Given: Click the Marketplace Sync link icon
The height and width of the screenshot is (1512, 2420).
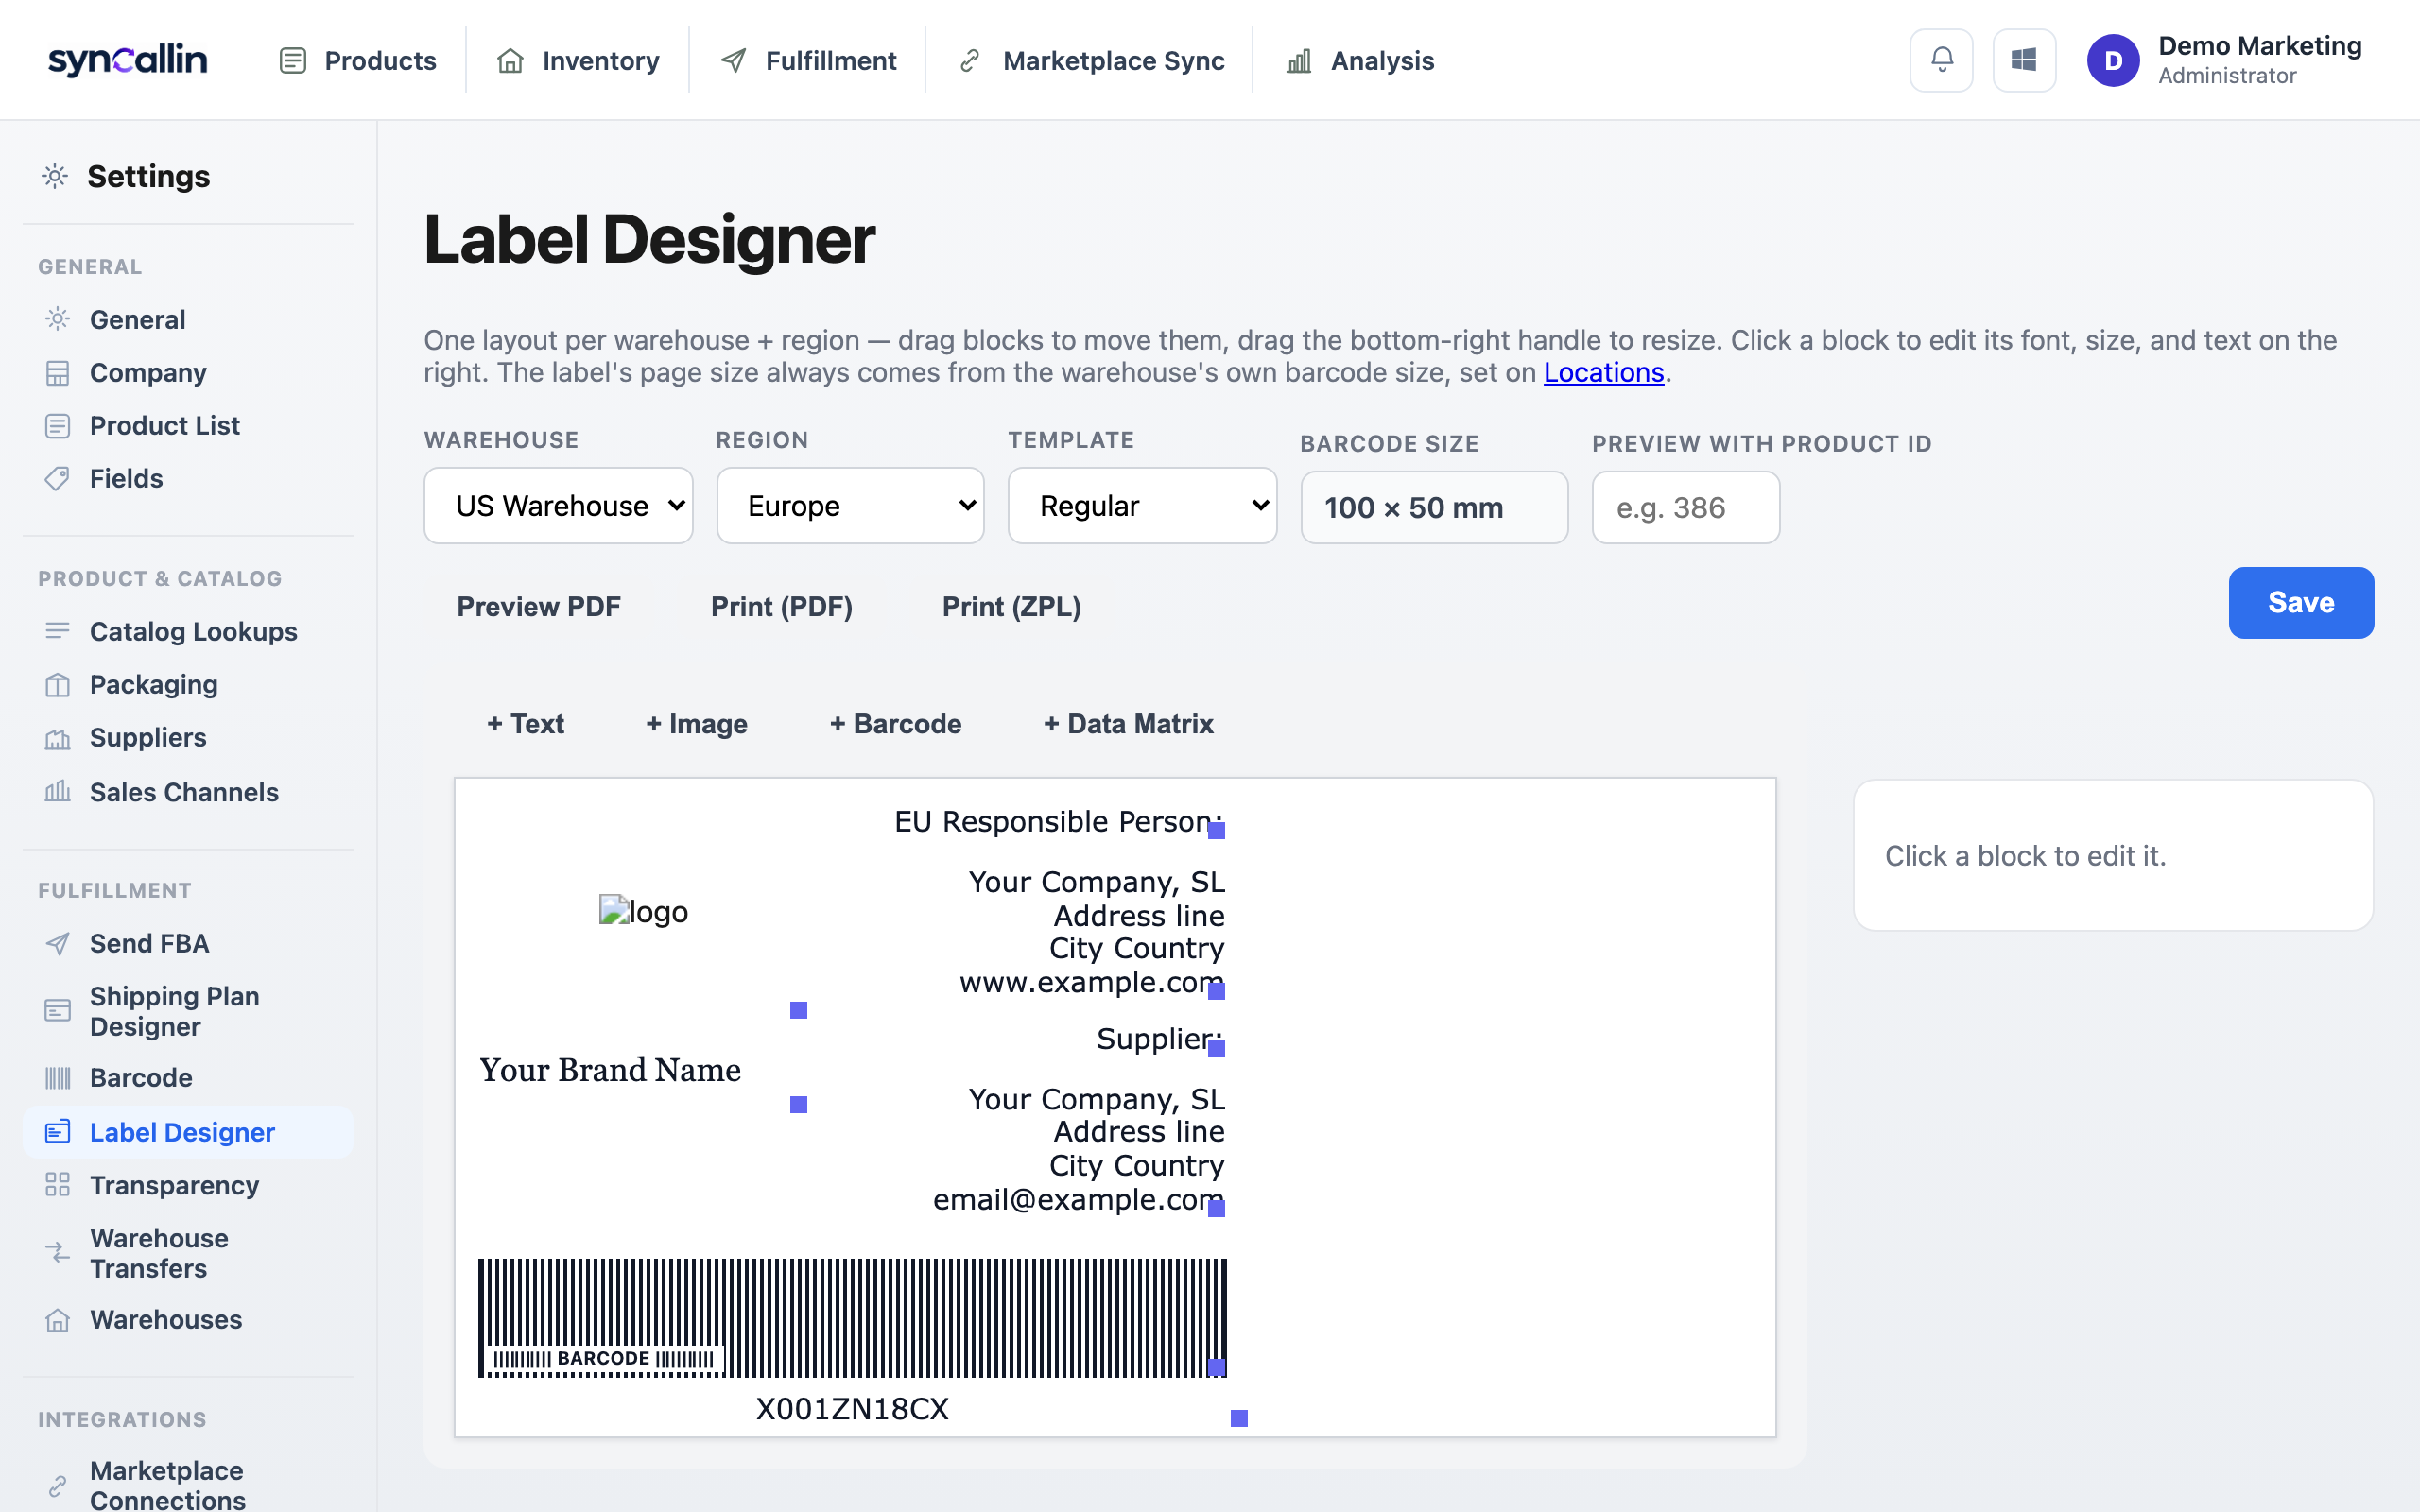Looking at the screenshot, I should pyautogui.click(x=969, y=61).
